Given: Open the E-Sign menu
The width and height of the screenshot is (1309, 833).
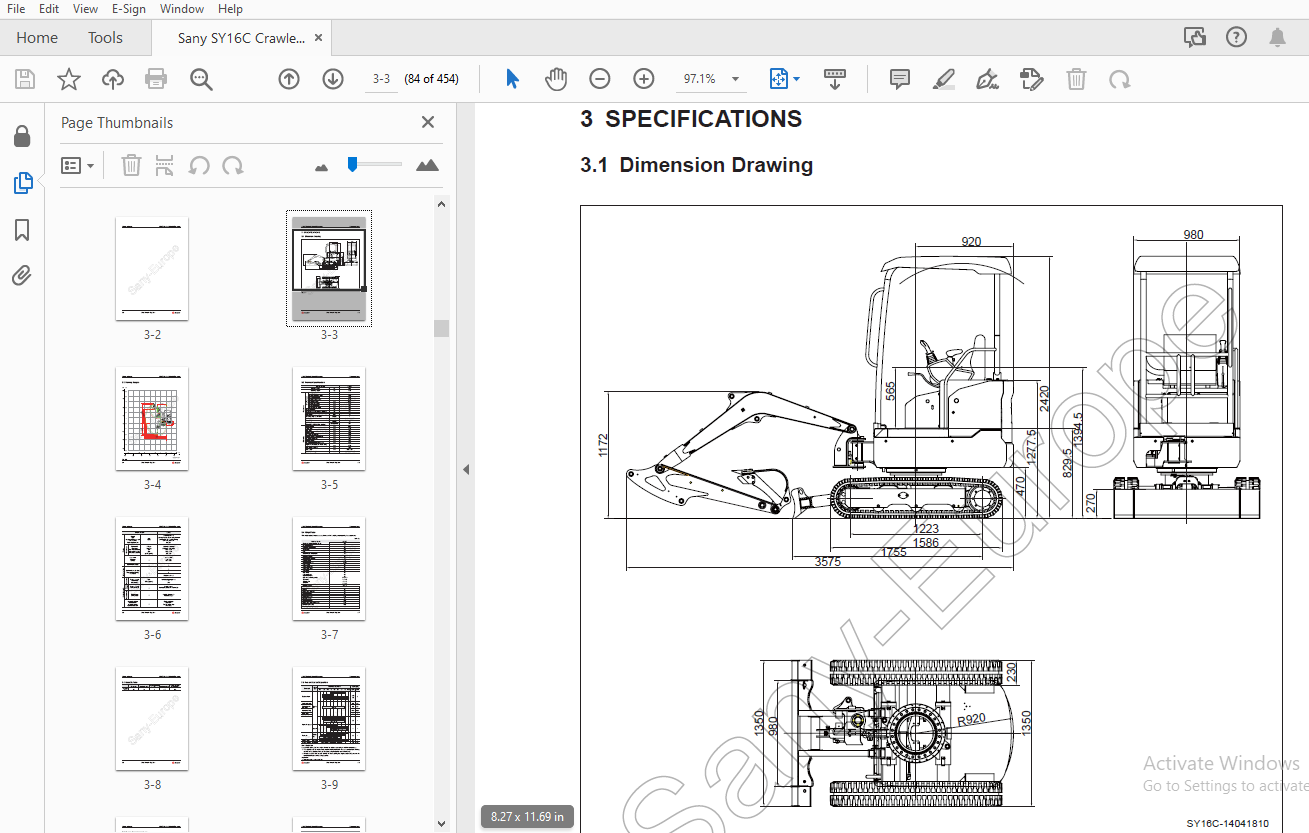Looking at the screenshot, I should pos(128,9).
